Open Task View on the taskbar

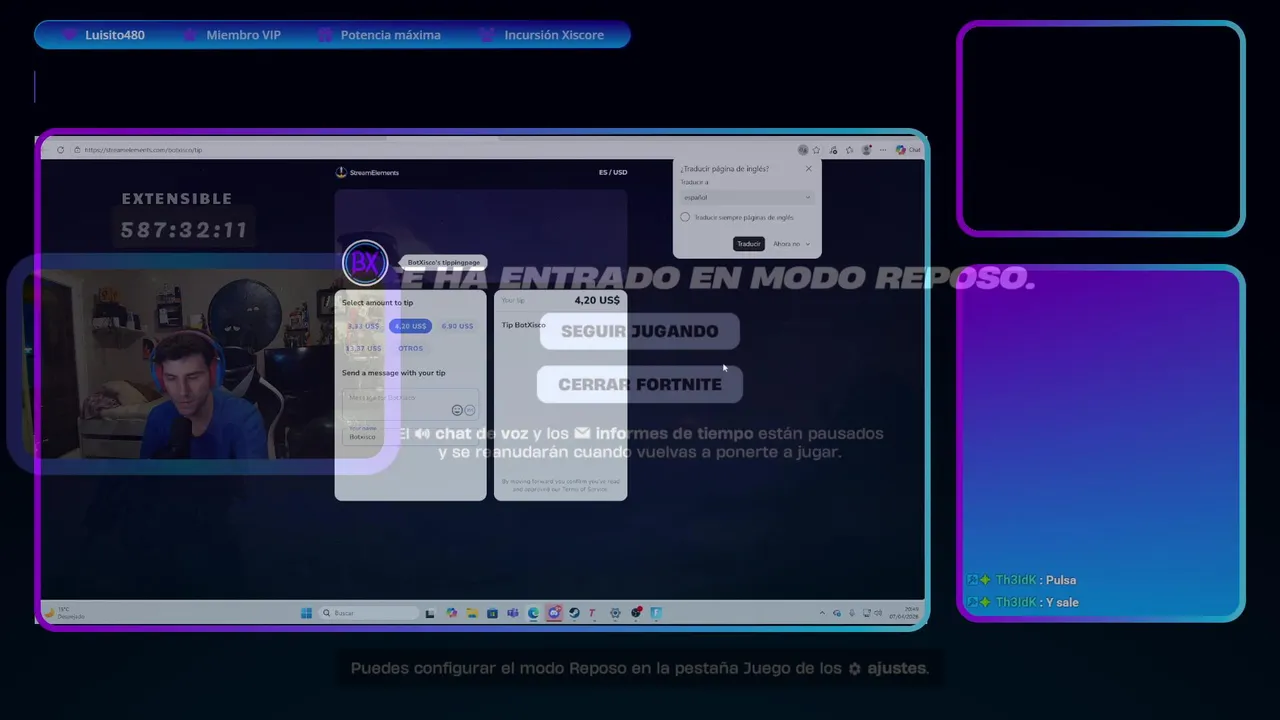430,613
